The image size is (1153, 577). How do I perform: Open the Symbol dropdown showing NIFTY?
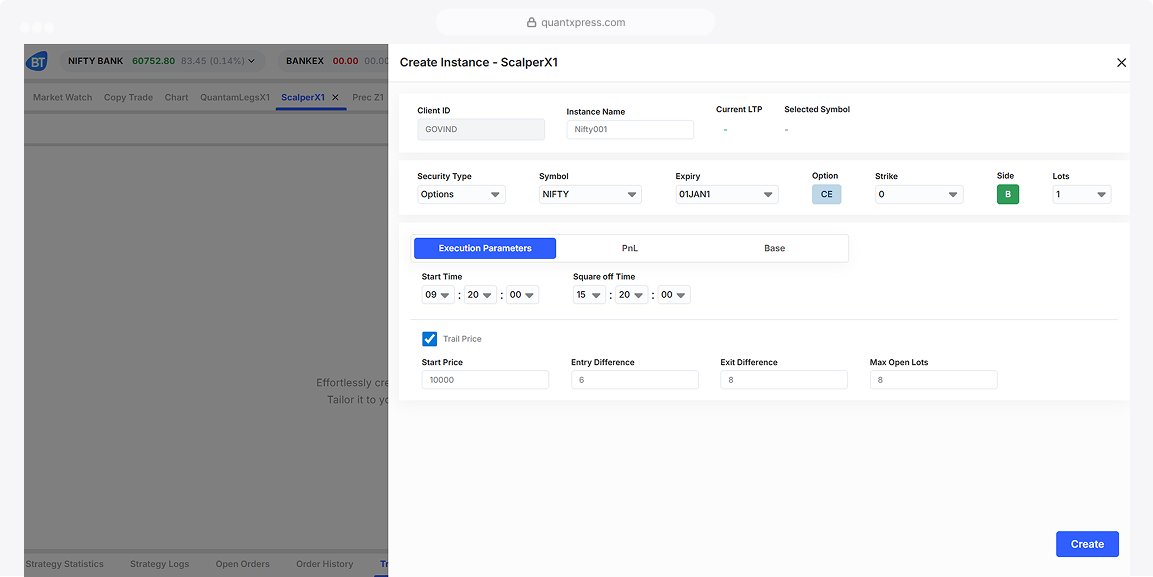pos(590,194)
